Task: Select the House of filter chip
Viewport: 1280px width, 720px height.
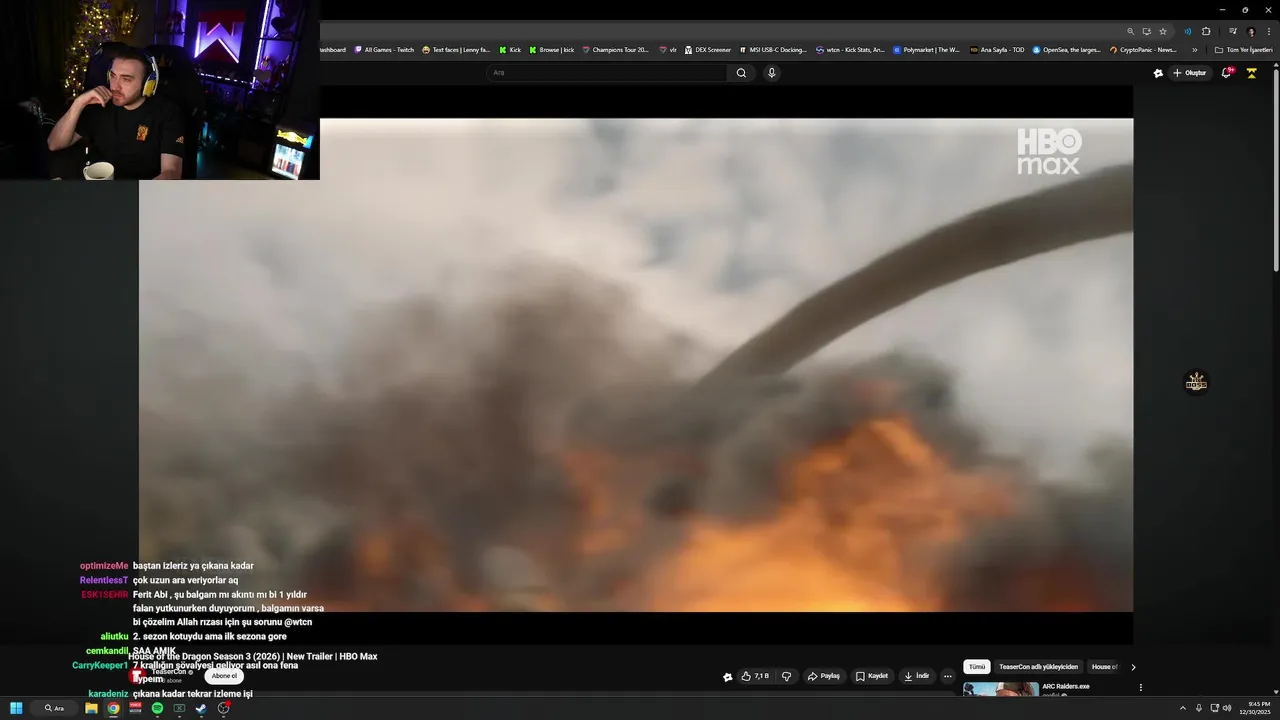Action: (1104, 667)
